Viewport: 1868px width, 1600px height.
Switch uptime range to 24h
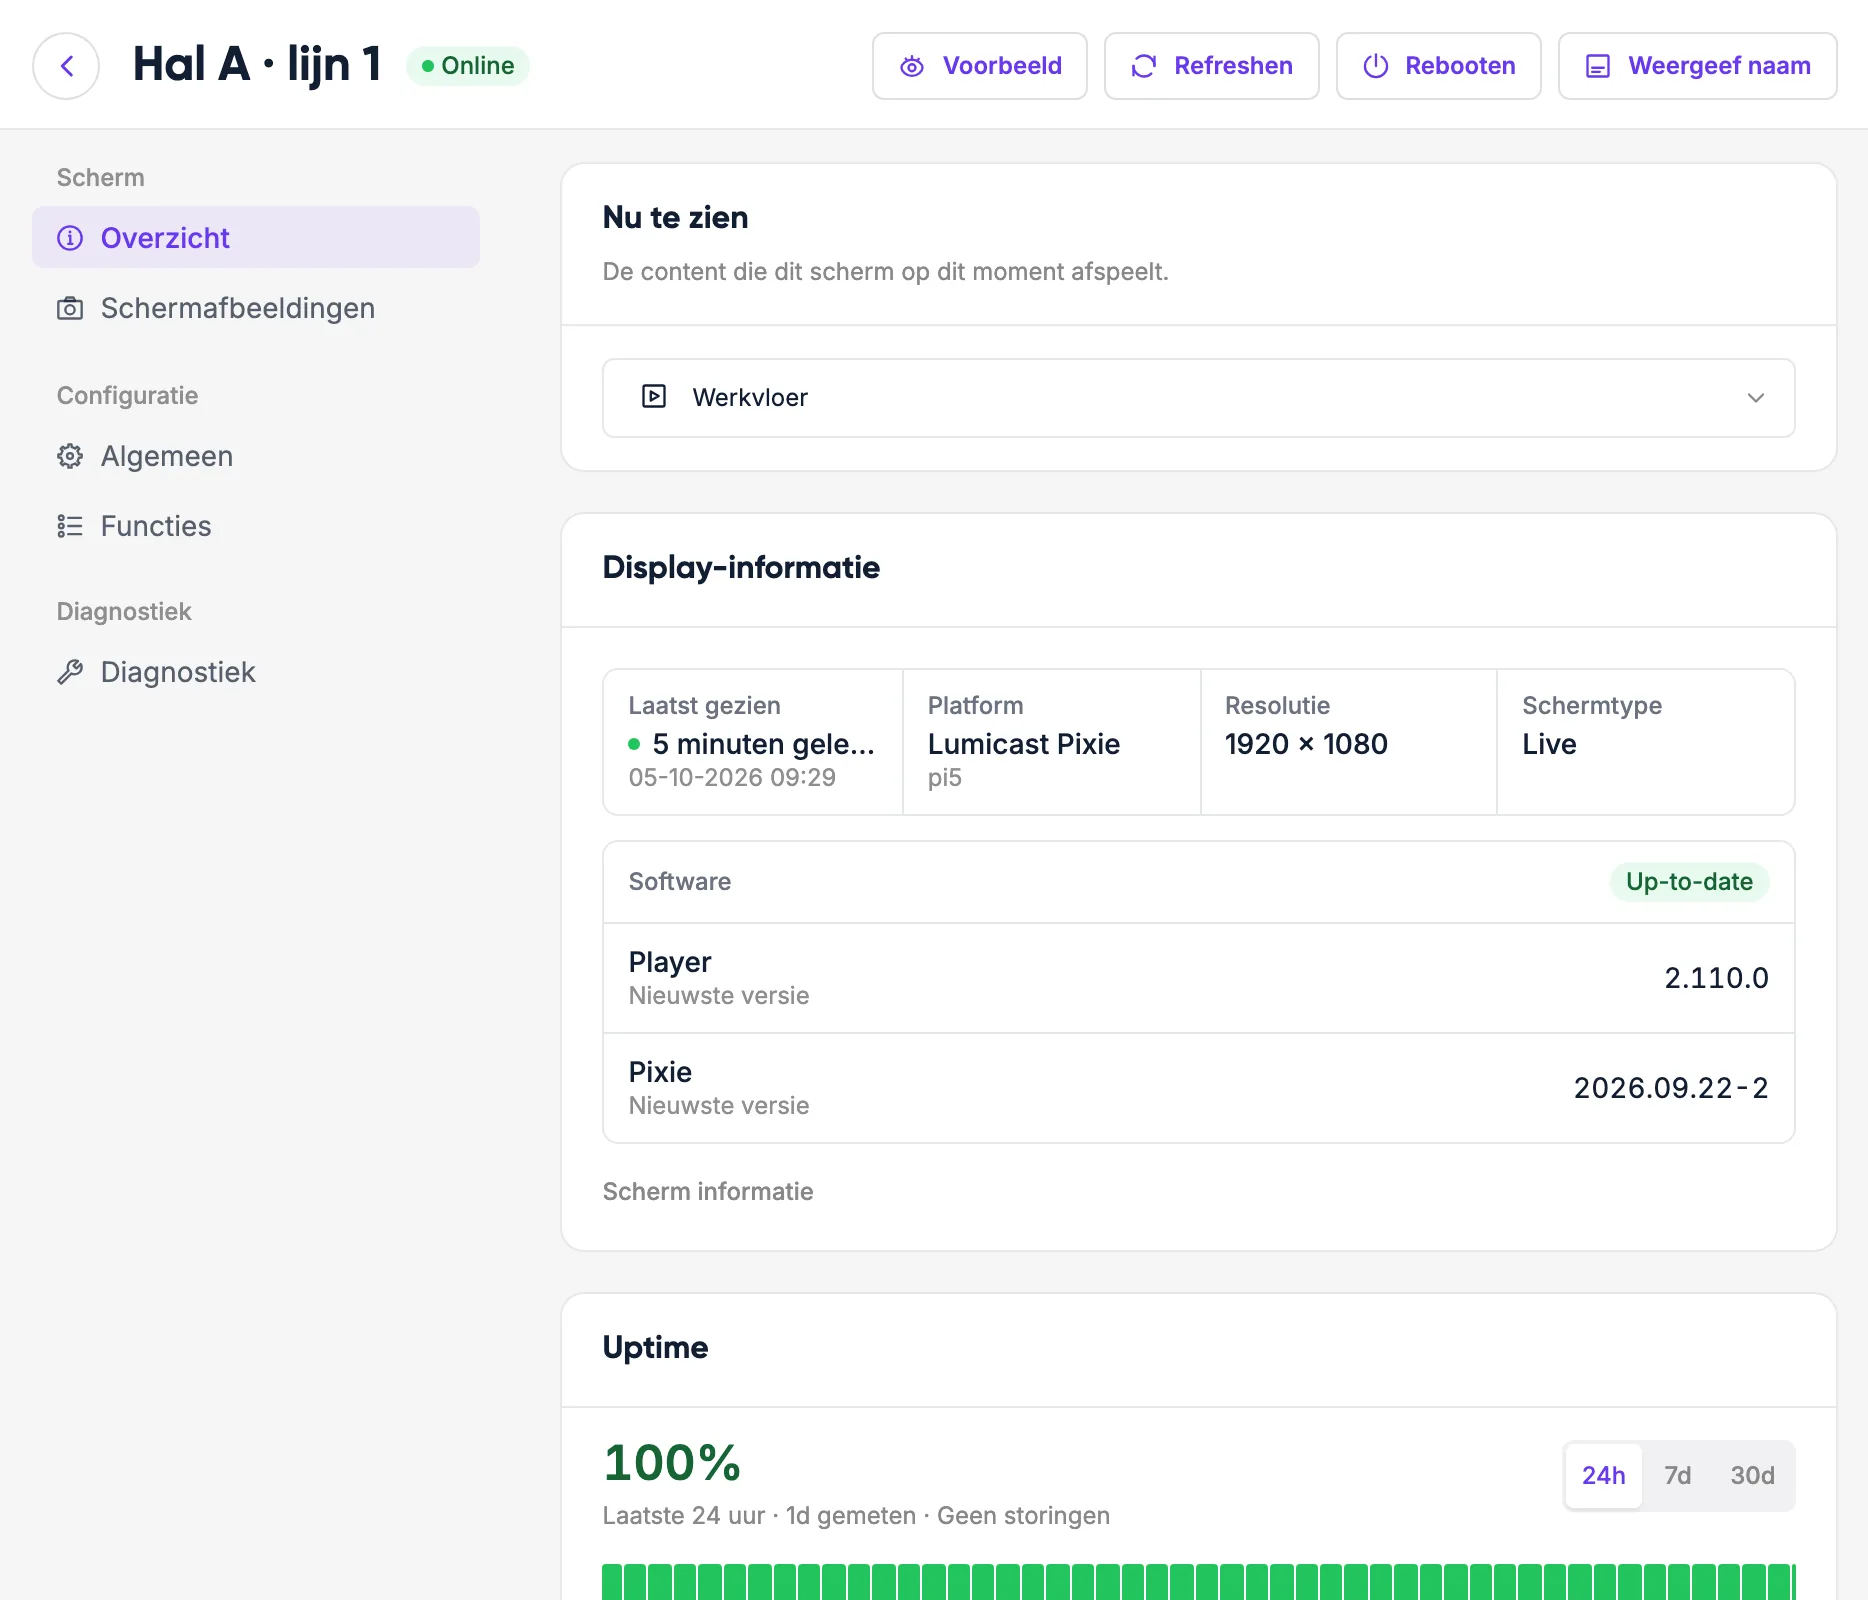pos(1603,1475)
